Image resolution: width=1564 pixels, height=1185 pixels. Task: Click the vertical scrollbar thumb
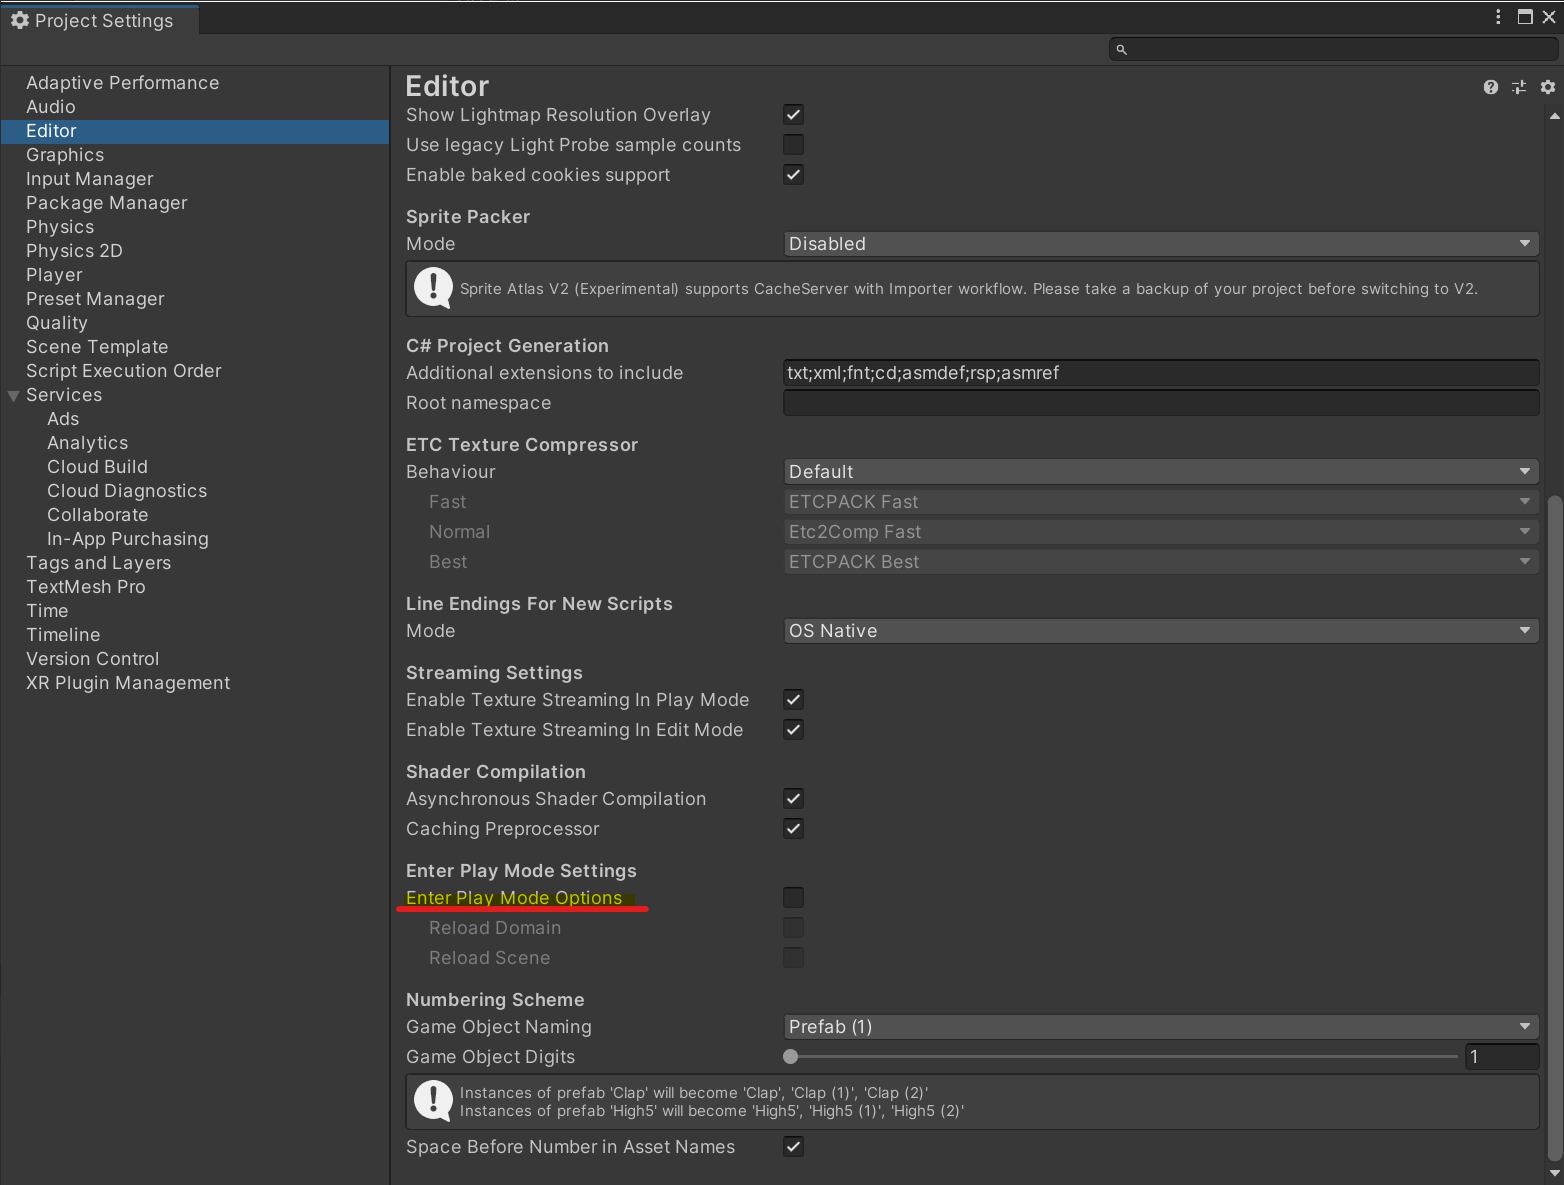(1554, 828)
